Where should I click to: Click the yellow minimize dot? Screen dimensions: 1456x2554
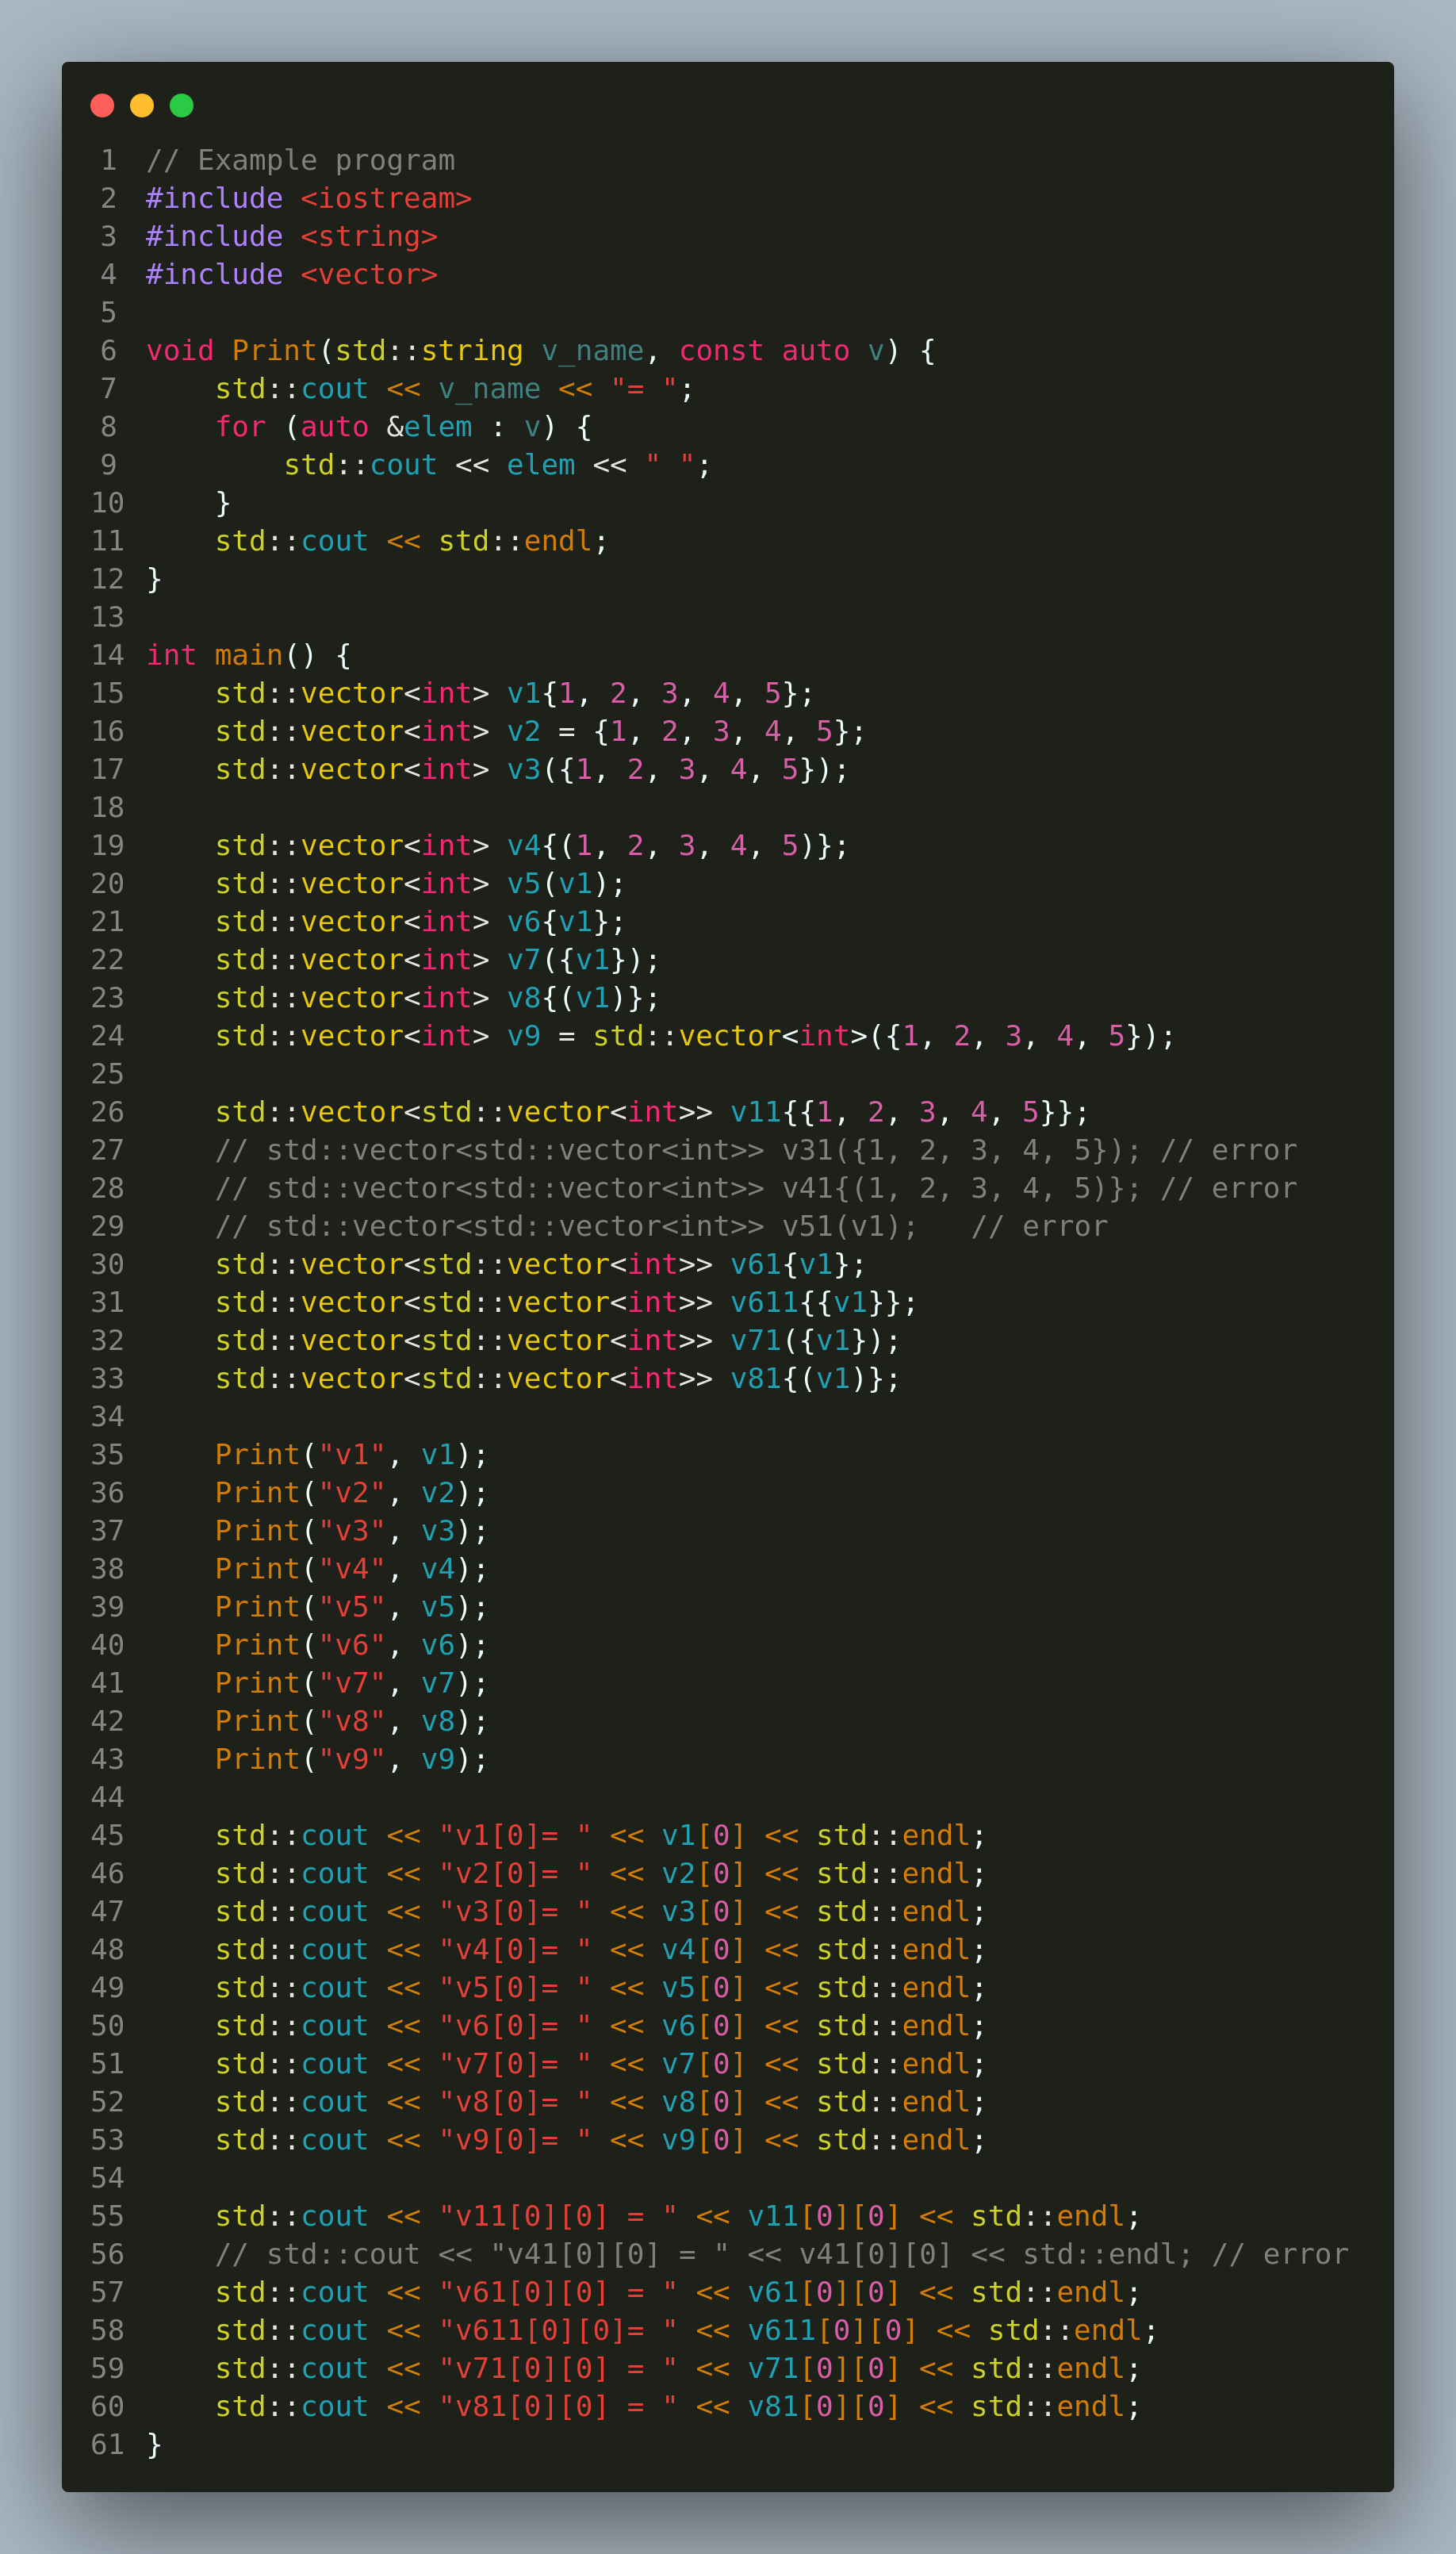[x=142, y=105]
